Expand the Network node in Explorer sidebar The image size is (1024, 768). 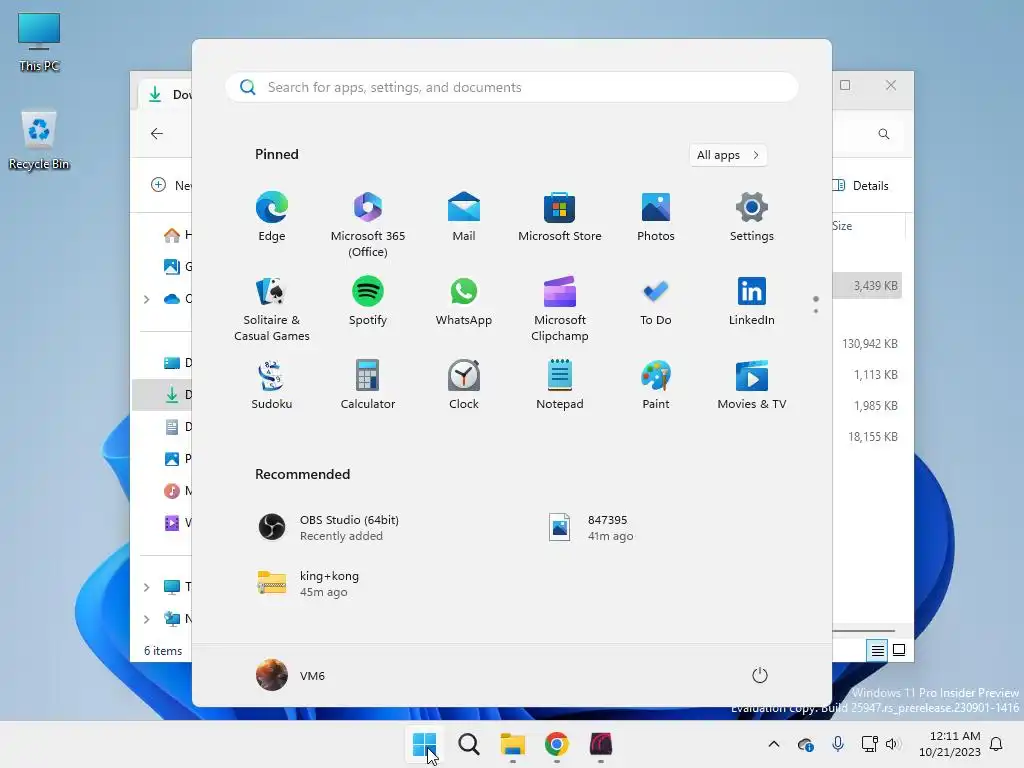[147, 619]
